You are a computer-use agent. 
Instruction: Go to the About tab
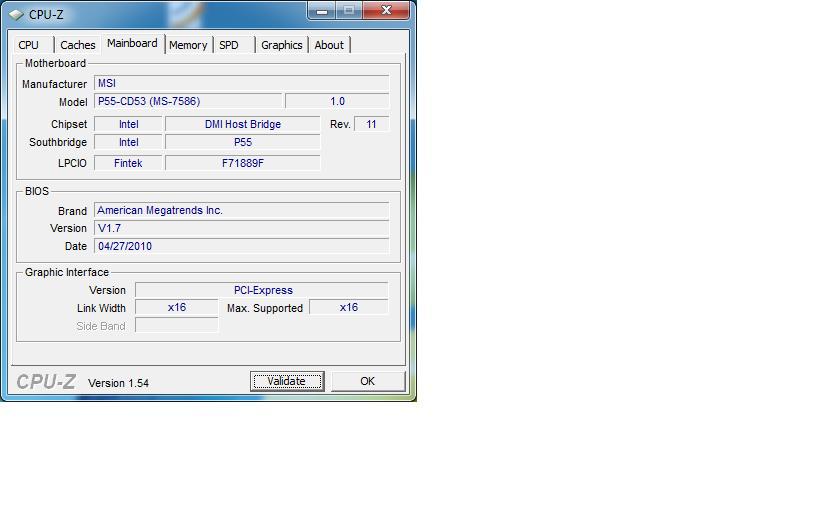click(x=329, y=45)
